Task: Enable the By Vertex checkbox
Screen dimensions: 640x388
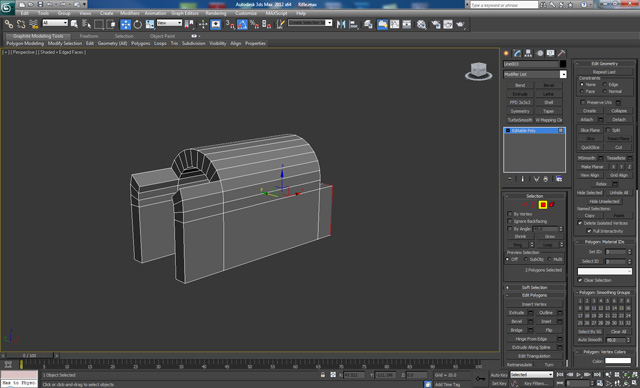Action: tap(510, 214)
